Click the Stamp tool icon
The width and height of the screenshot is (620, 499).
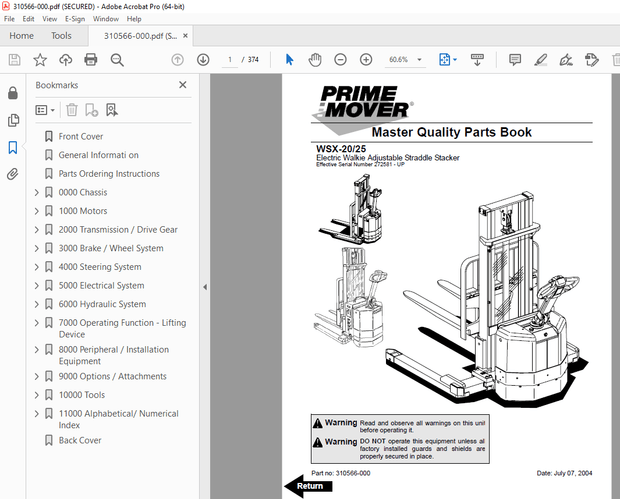(x=592, y=60)
